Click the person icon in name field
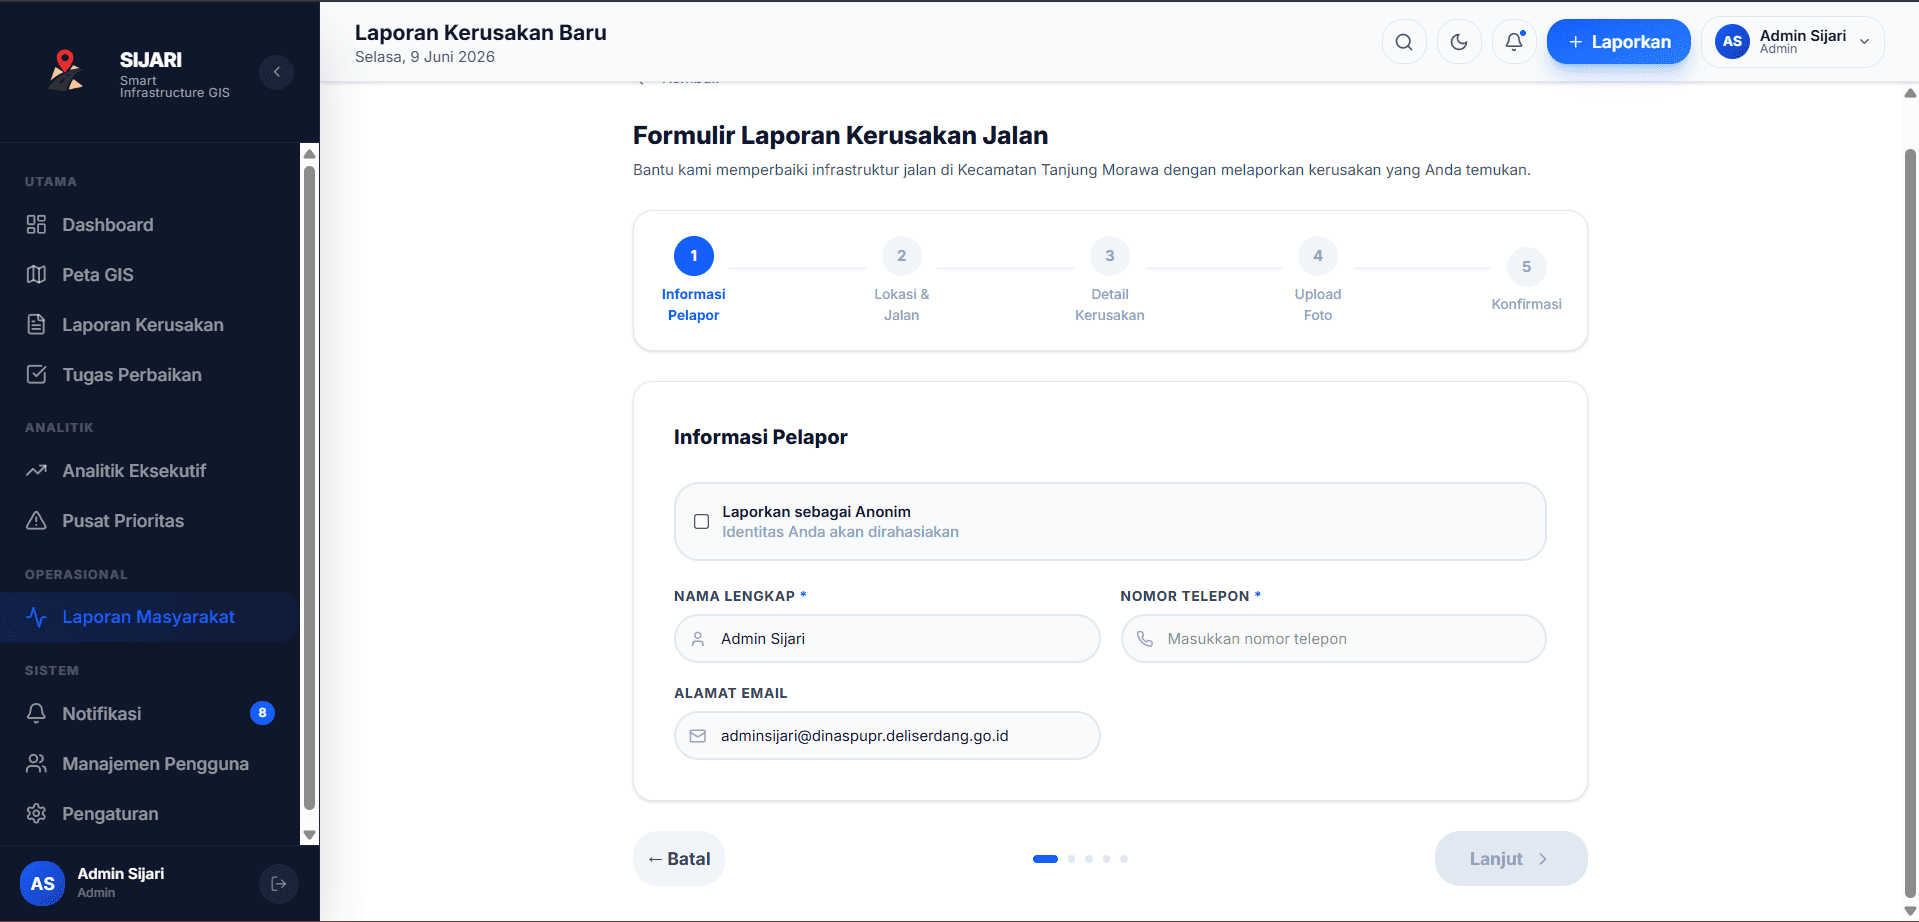 (698, 639)
